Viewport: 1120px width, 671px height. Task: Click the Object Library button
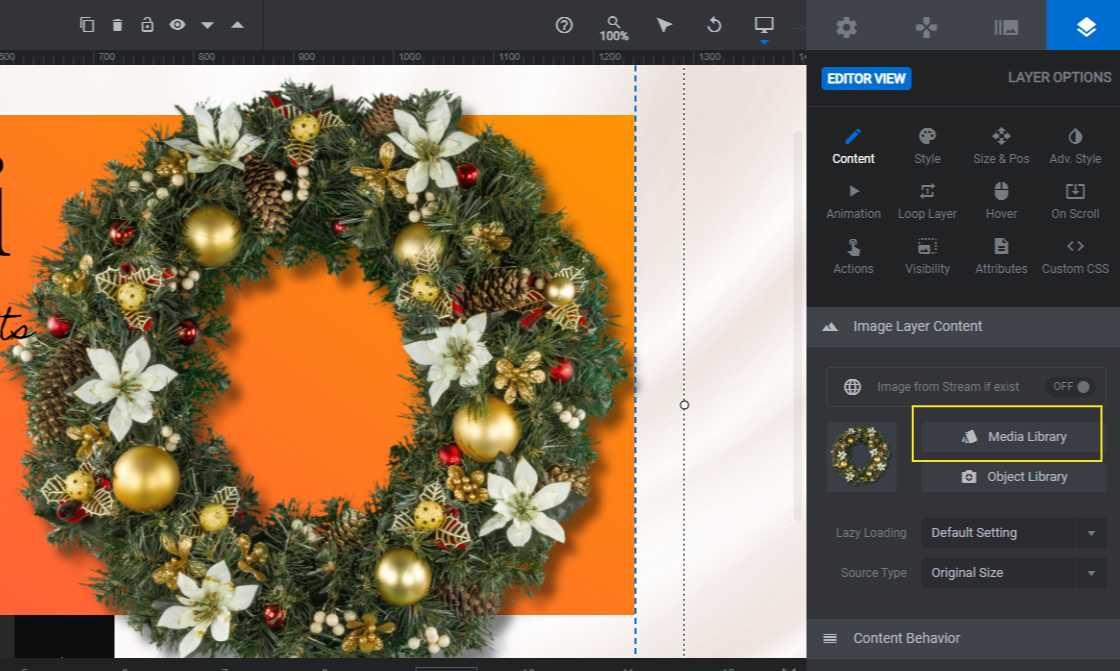point(1013,477)
